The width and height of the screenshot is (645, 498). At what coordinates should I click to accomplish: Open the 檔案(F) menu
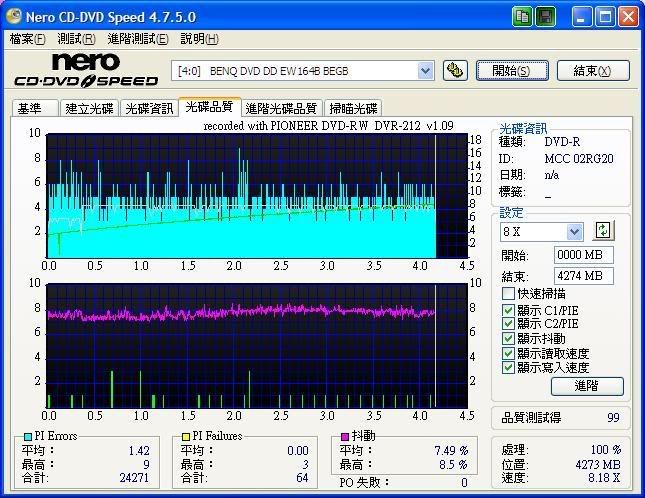pos(27,39)
